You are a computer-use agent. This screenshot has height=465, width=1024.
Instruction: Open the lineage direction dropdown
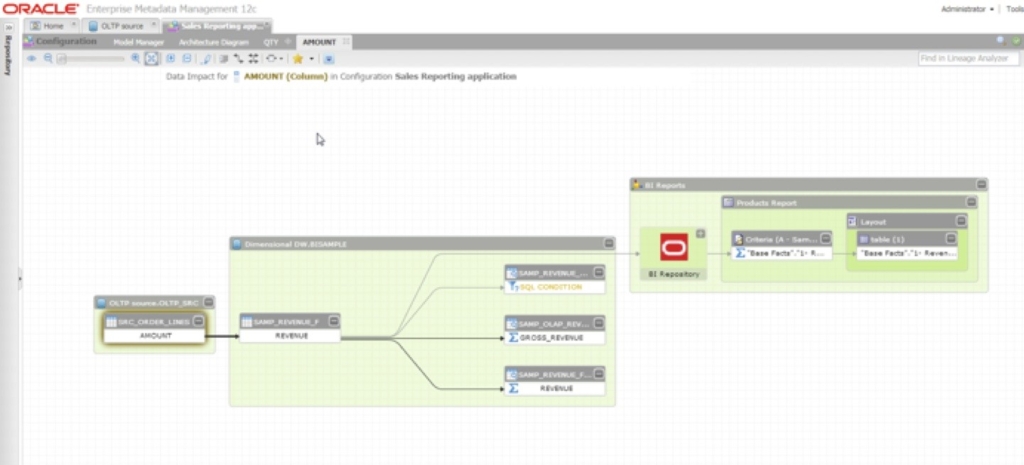tap(274, 59)
